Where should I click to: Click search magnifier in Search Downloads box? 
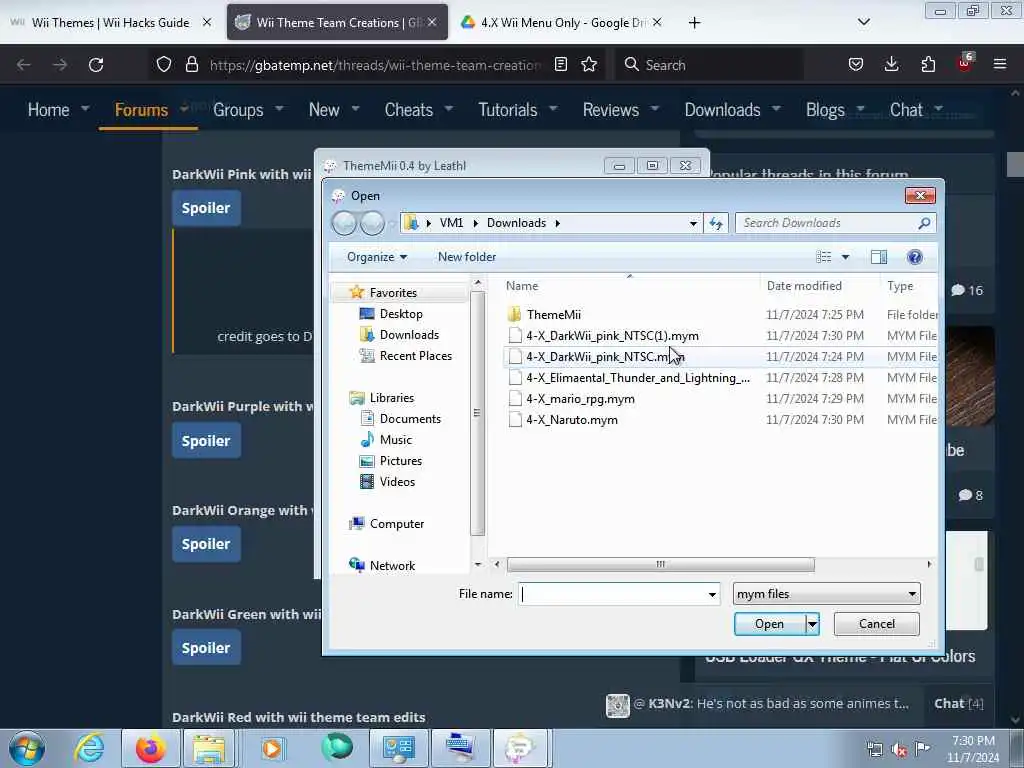923,223
